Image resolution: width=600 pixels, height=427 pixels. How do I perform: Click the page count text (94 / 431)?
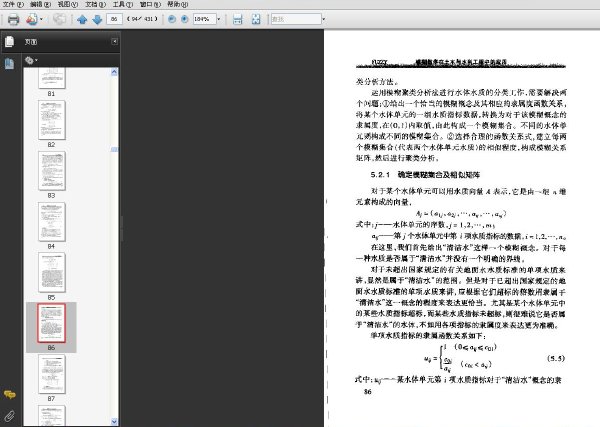(x=142, y=19)
